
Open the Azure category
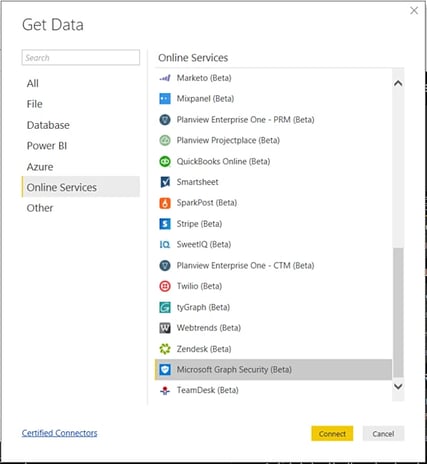pos(40,167)
